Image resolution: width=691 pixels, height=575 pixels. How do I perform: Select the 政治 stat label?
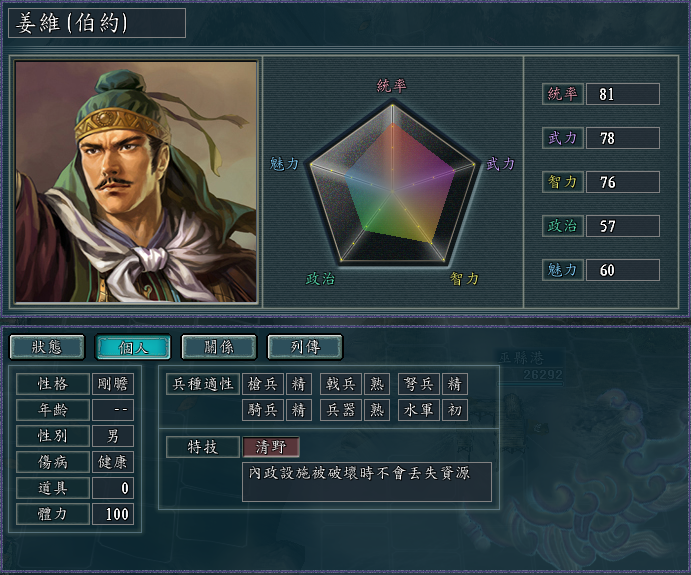(x=563, y=226)
